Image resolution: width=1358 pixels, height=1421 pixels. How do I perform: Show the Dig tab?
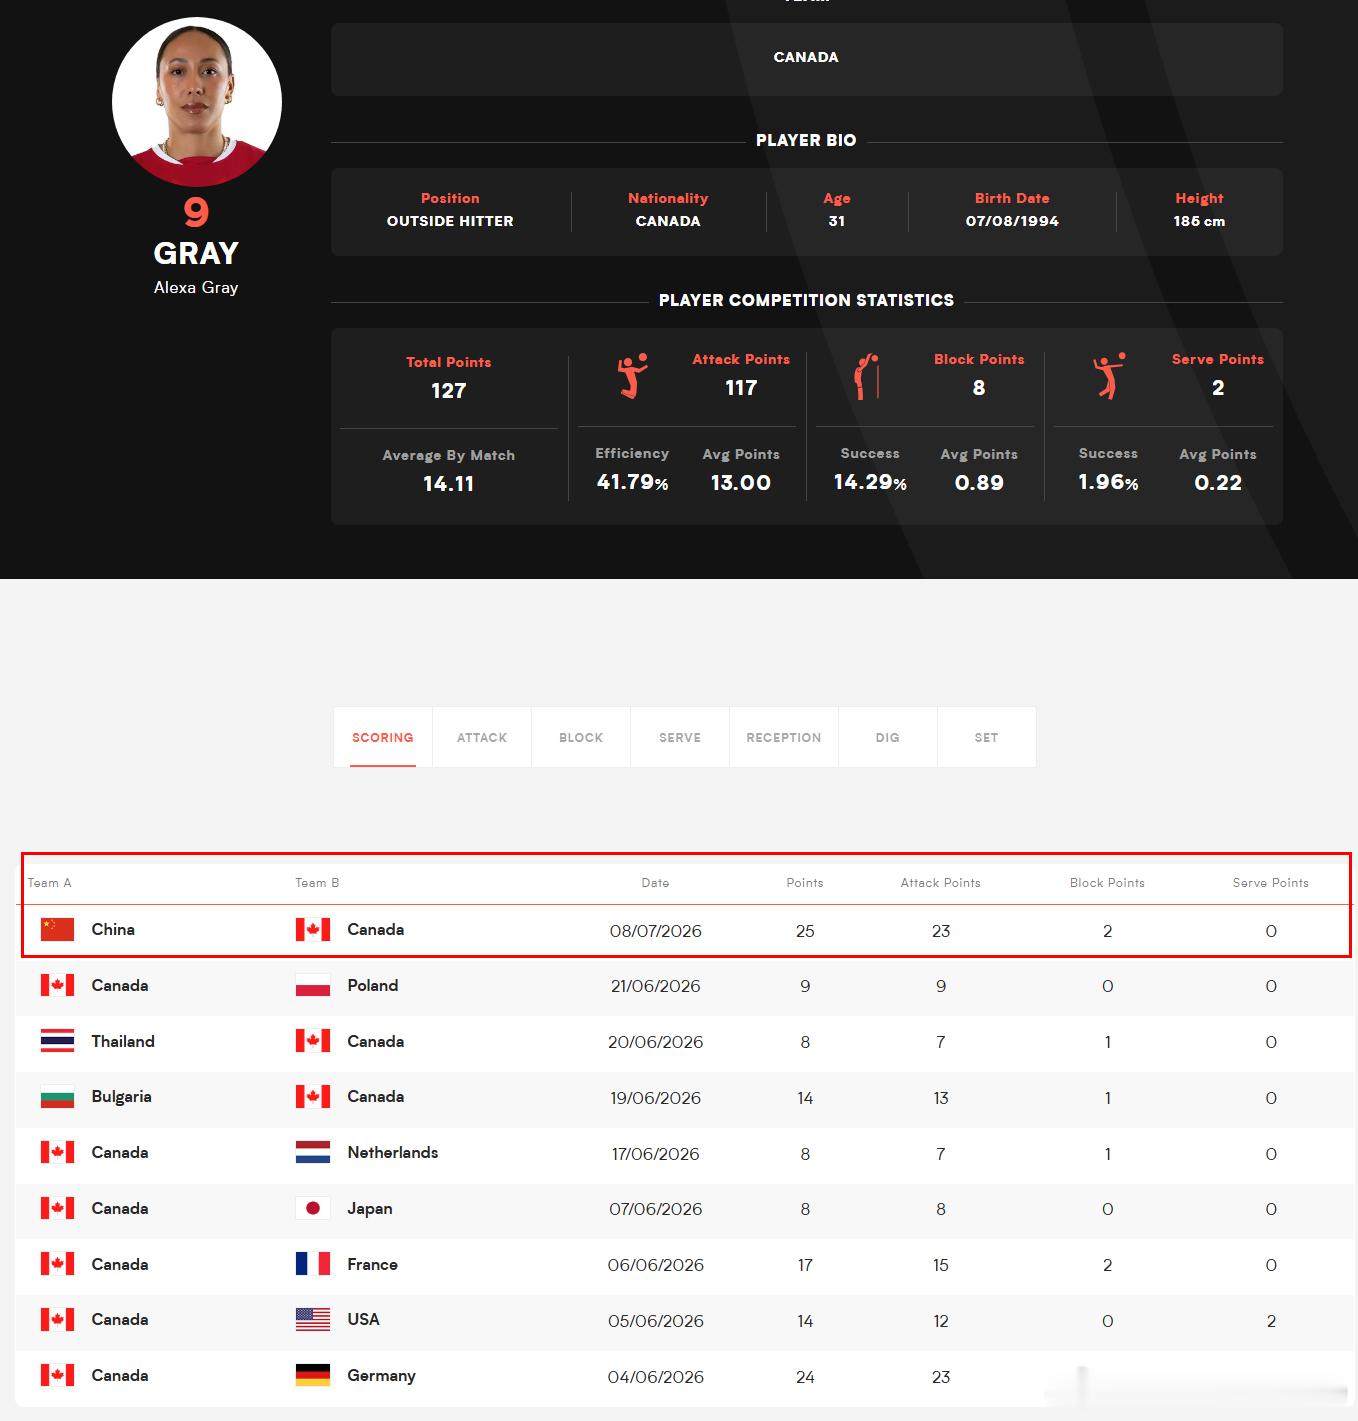tap(888, 737)
